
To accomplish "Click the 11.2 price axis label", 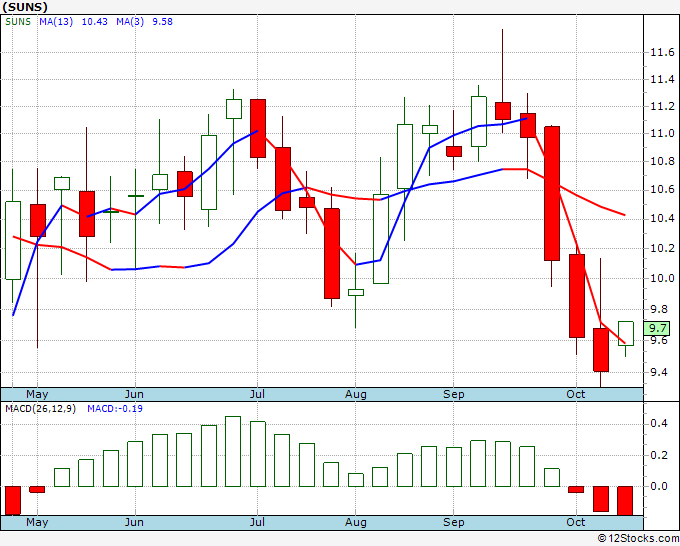I will [662, 107].
